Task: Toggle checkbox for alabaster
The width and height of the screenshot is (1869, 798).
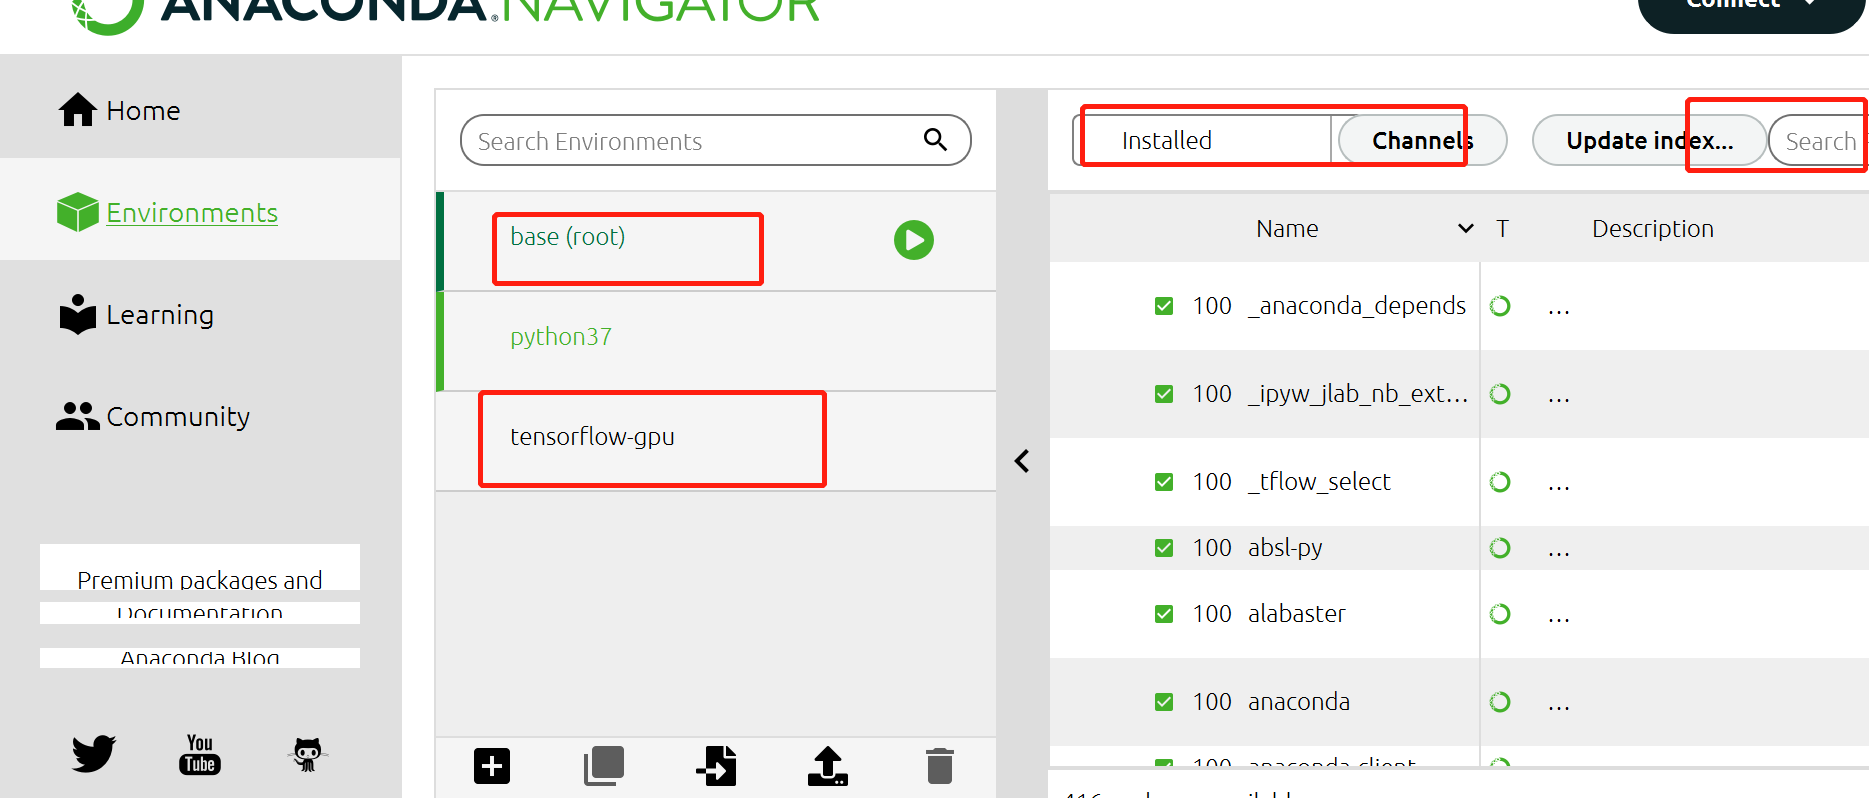Action: [x=1164, y=614]
